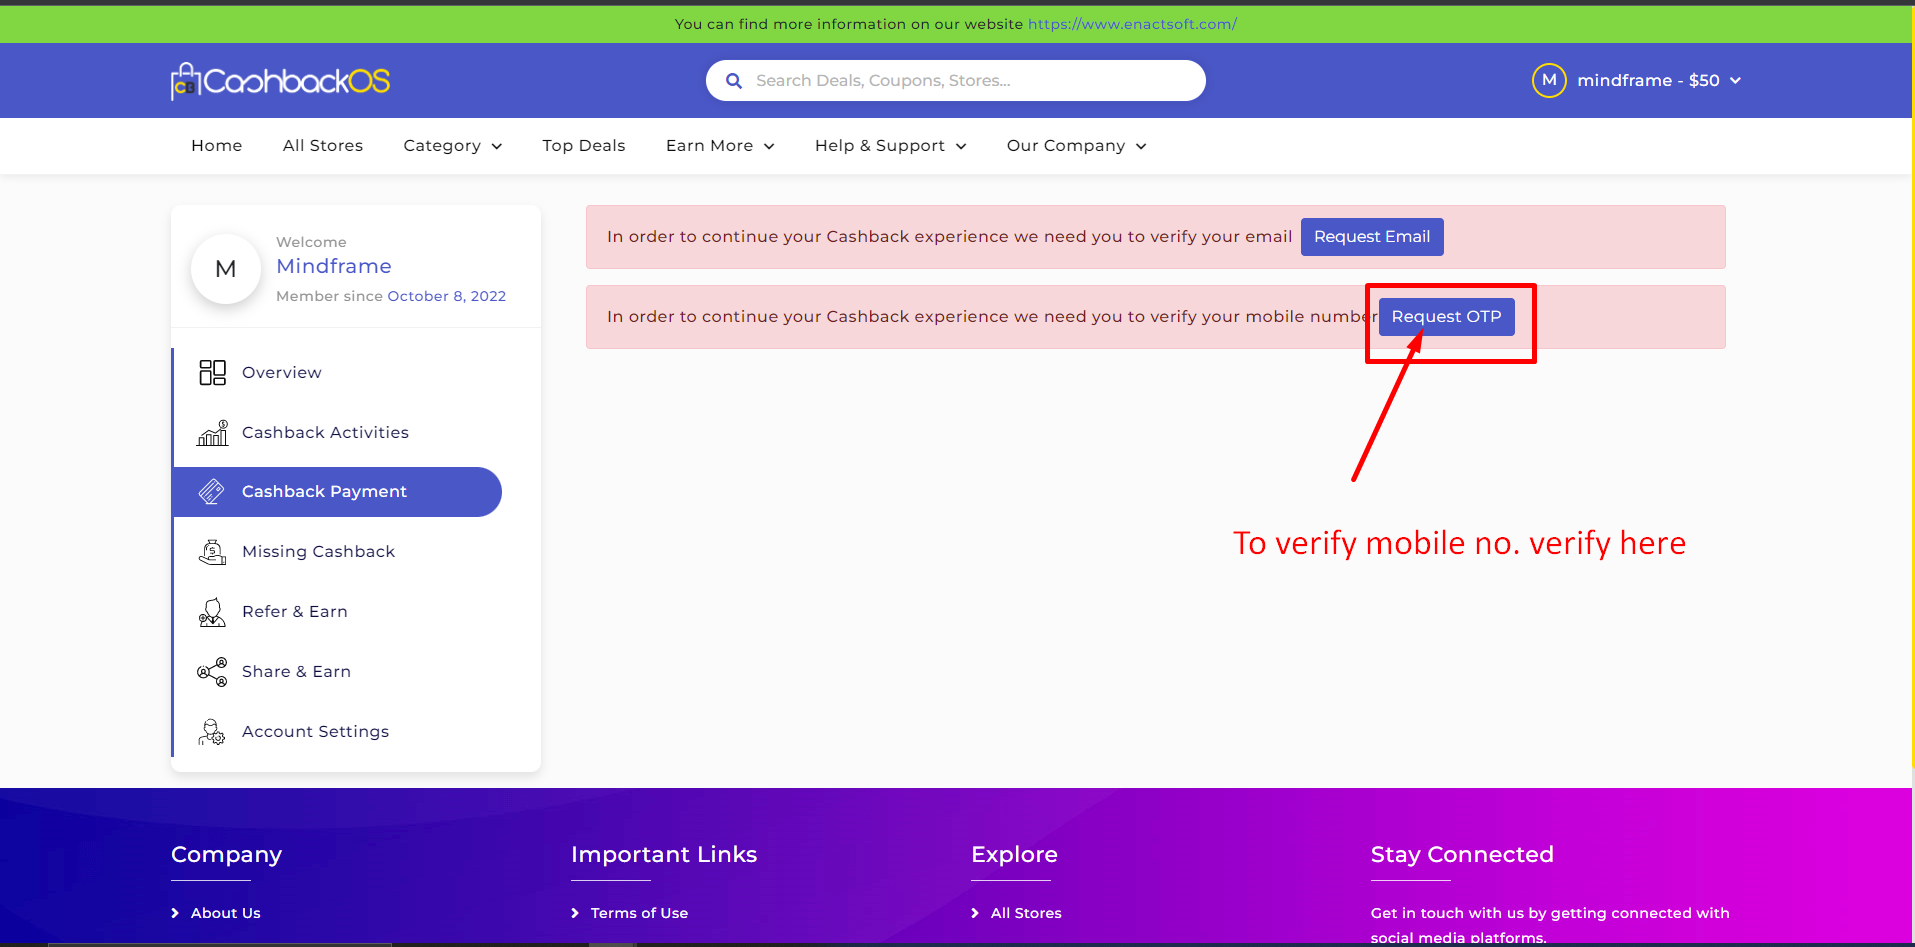
Task: Click the Share & Earn network icon
Action: [212, 672]
